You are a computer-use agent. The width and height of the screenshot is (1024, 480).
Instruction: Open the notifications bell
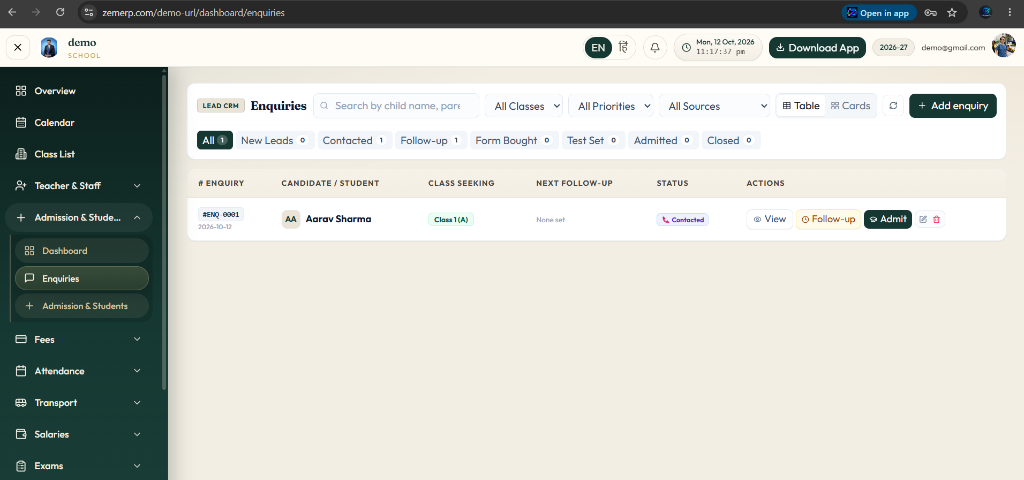coord(655,48)
